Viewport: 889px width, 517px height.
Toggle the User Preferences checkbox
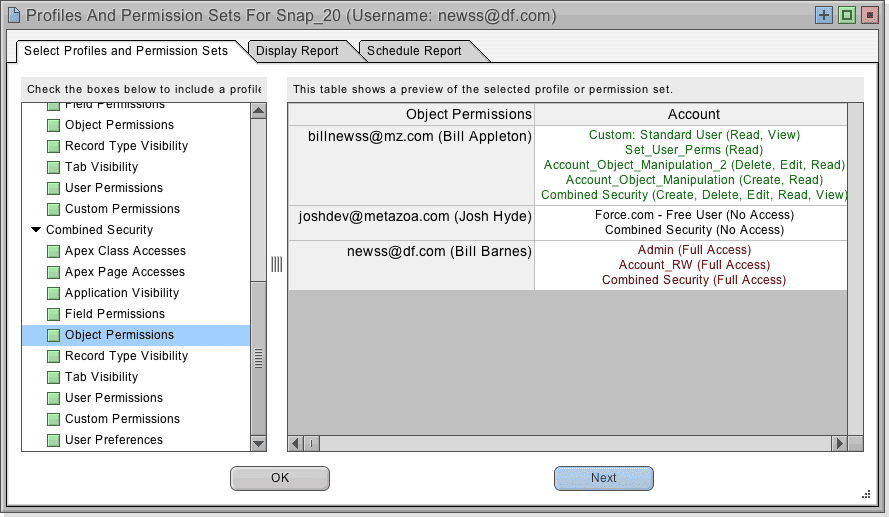click(x=53, y=440)
